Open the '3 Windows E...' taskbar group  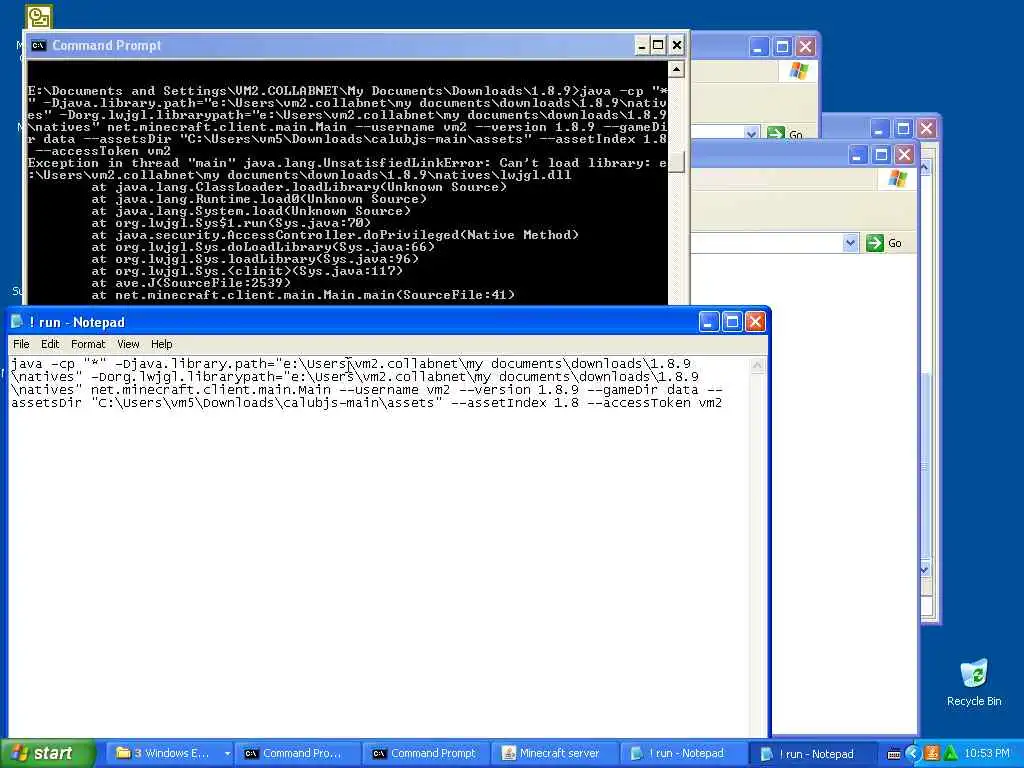pyautogui.click(x=172, y=753)
